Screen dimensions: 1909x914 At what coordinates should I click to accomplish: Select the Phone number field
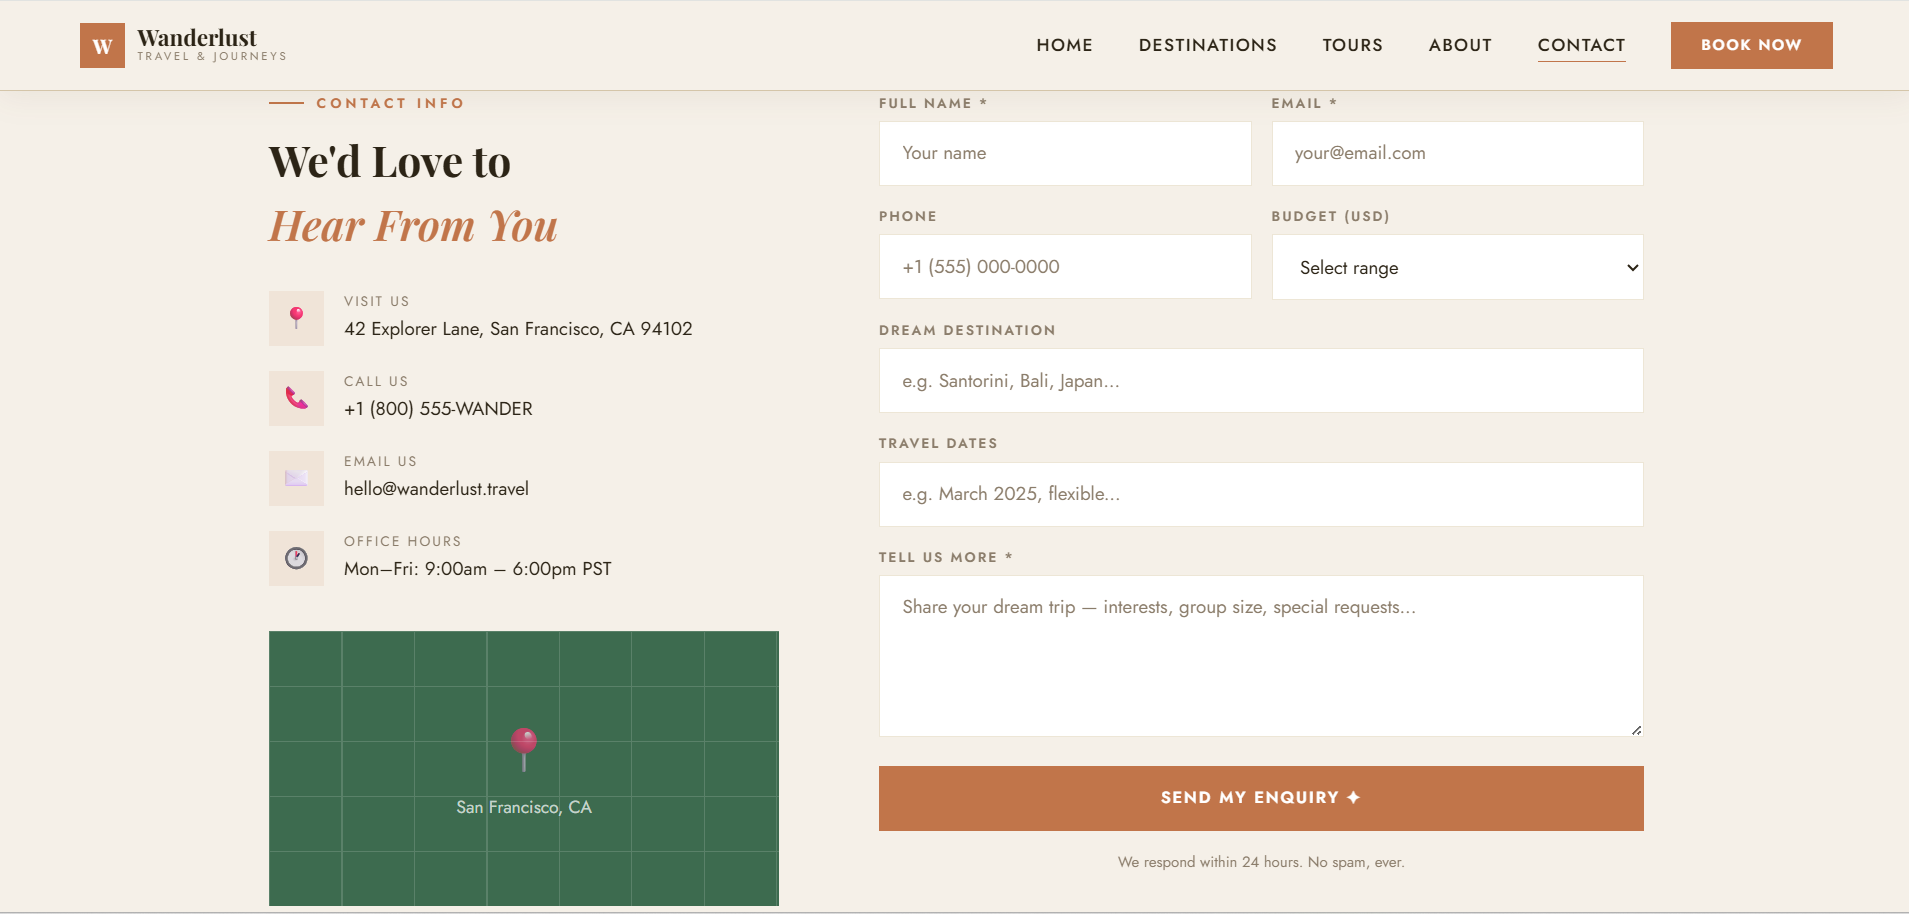click(x=1064, y=267)
